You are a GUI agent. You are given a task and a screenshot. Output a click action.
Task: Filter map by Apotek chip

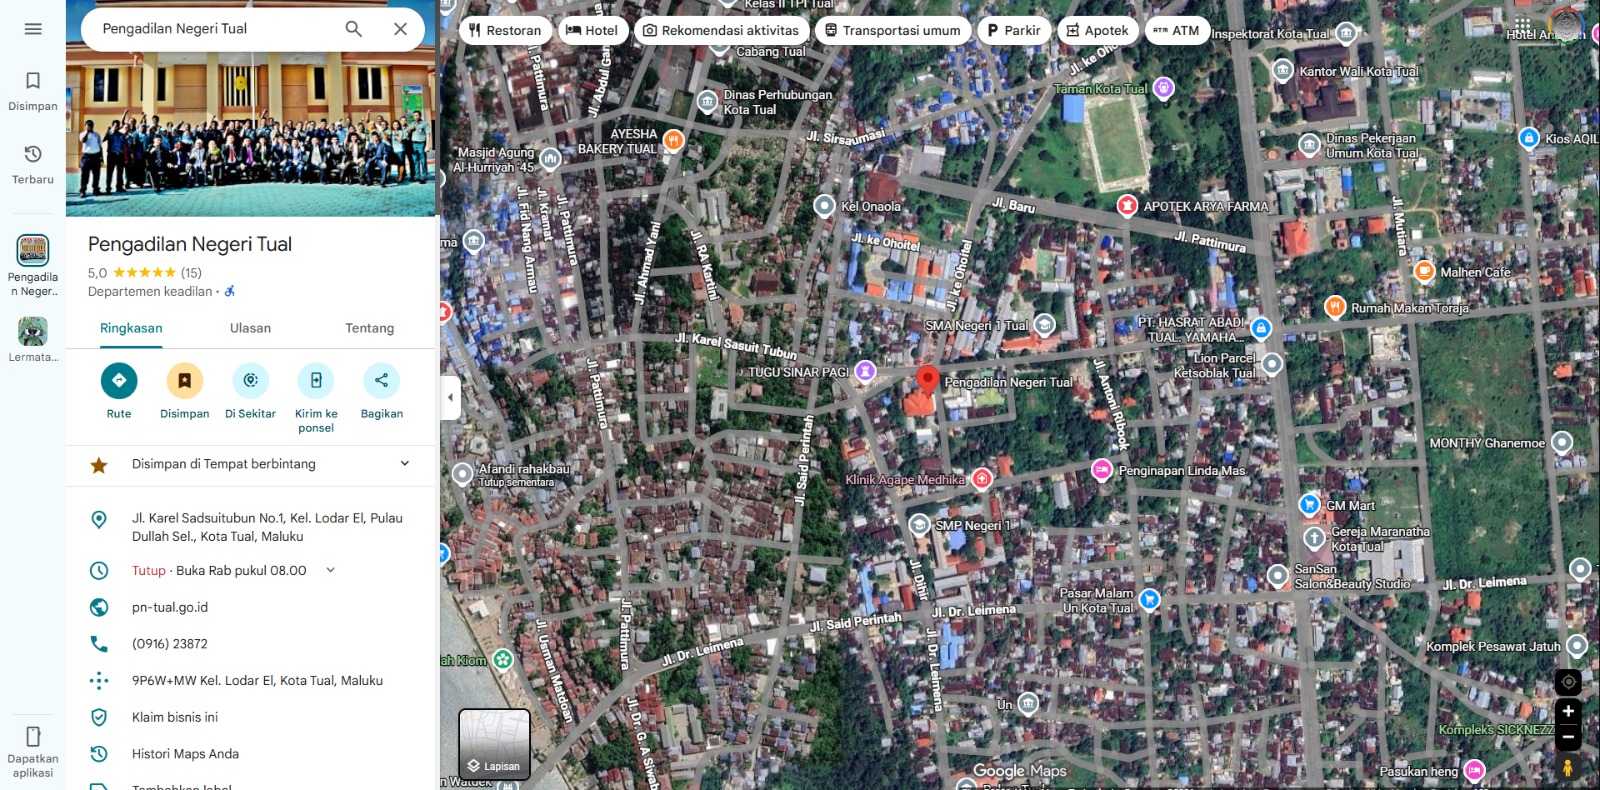point(1097,30)
